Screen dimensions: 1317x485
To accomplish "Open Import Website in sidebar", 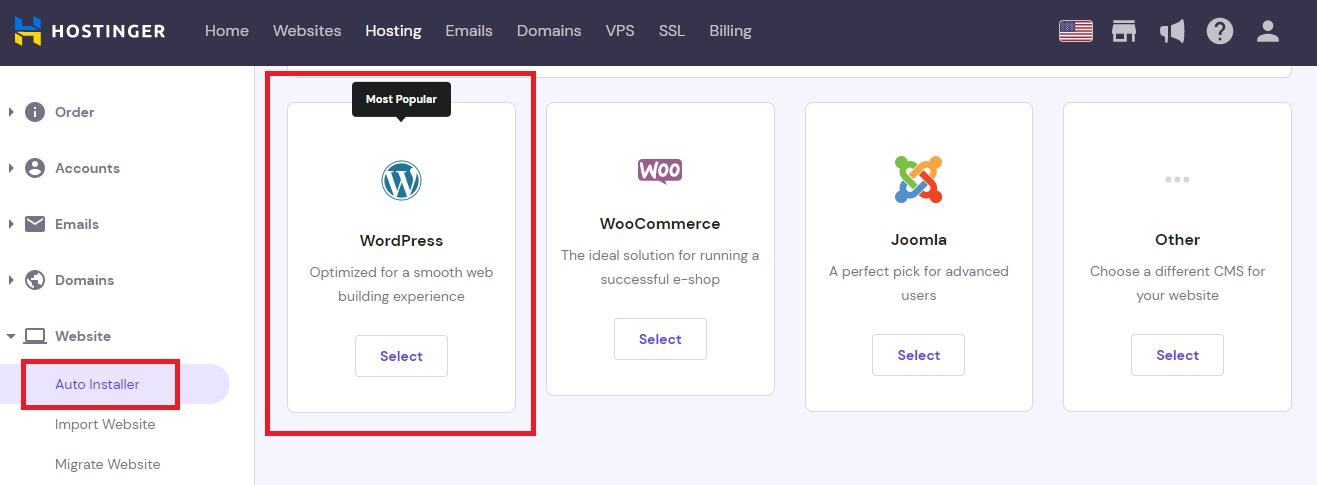I will pyautogui.click(x=105, y=424).
